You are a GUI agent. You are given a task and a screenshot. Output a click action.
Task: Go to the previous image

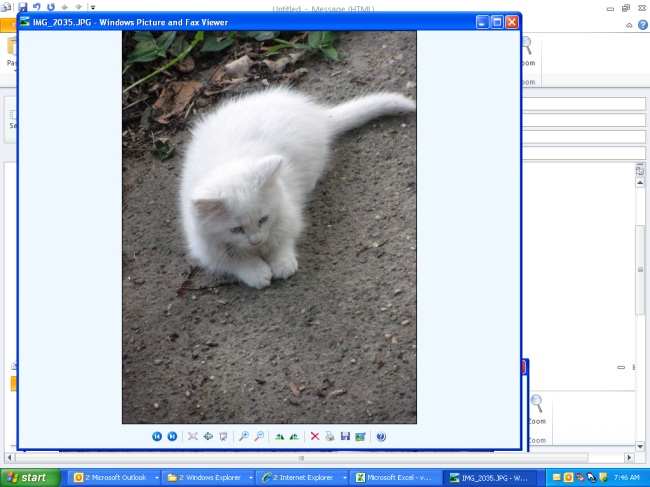click(x=157, y=436)
